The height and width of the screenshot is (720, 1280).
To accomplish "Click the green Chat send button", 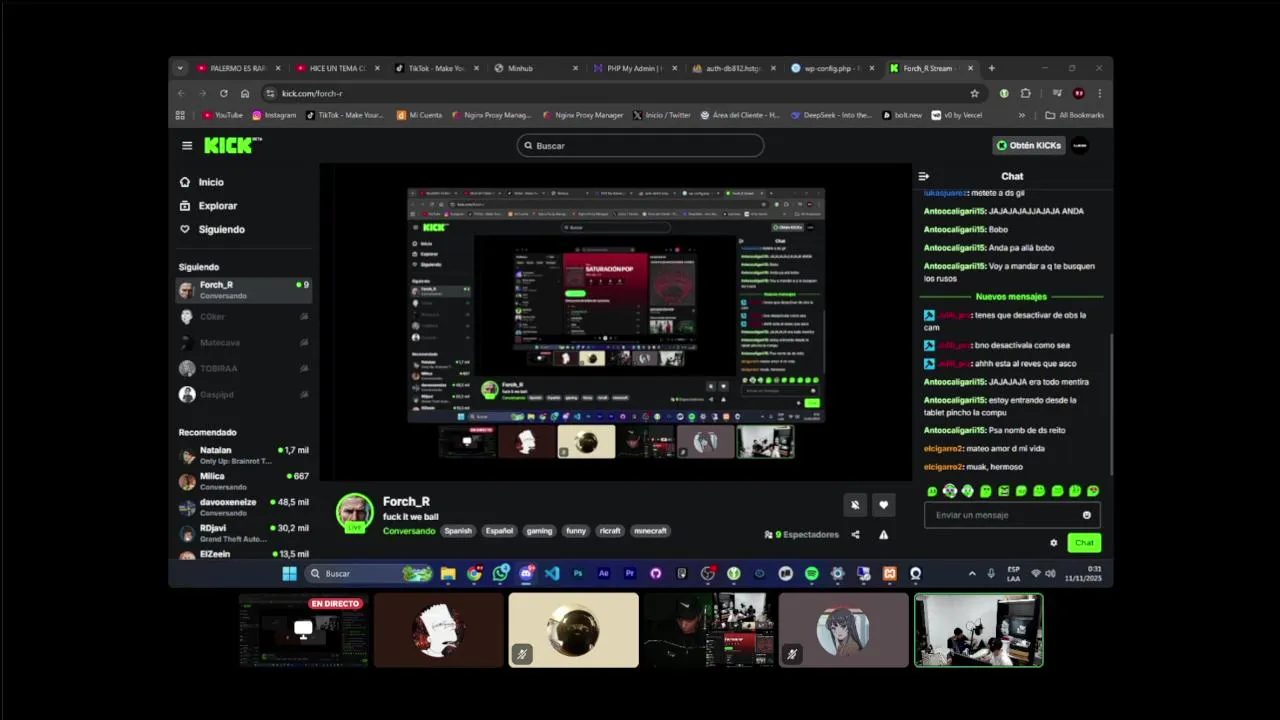I will coord(1084,543).
